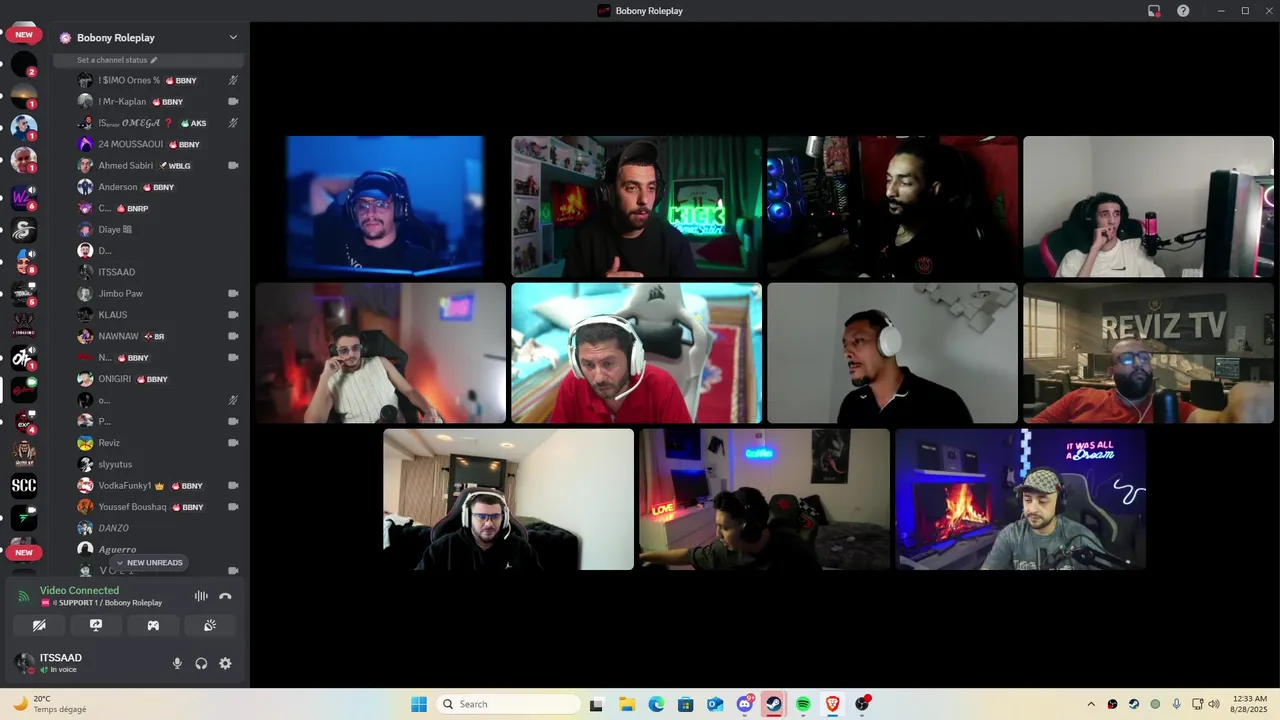
Task: Open volume control in system tray
Action: (1213, 704)
